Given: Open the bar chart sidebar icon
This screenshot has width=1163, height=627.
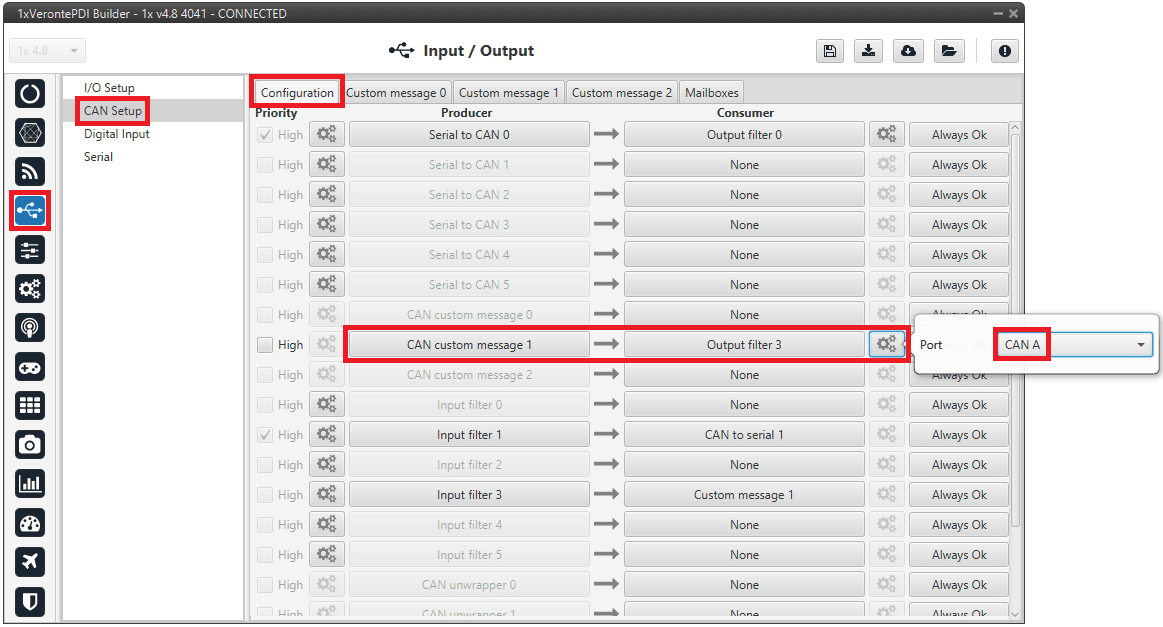Looking at the screenshot, I should 30,484.
